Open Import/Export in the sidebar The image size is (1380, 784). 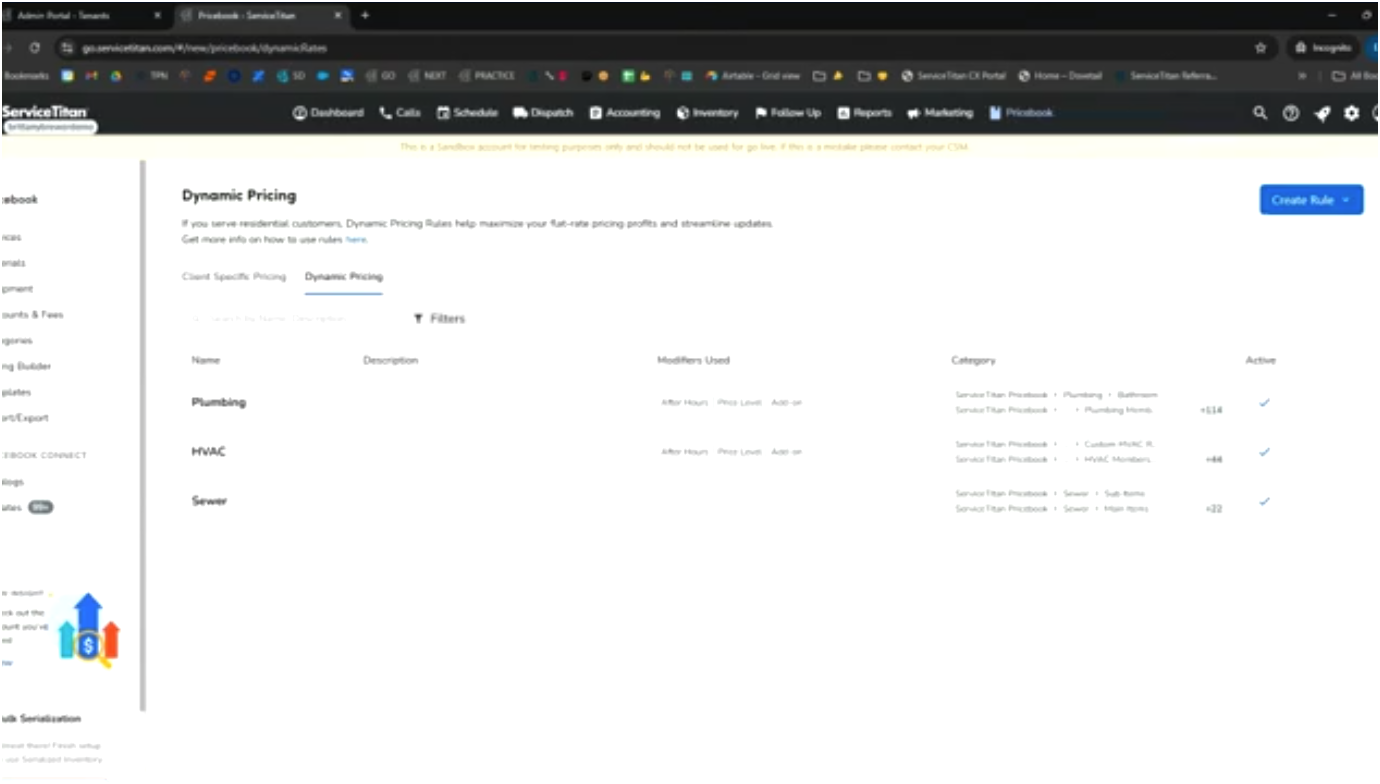point(25,417)
